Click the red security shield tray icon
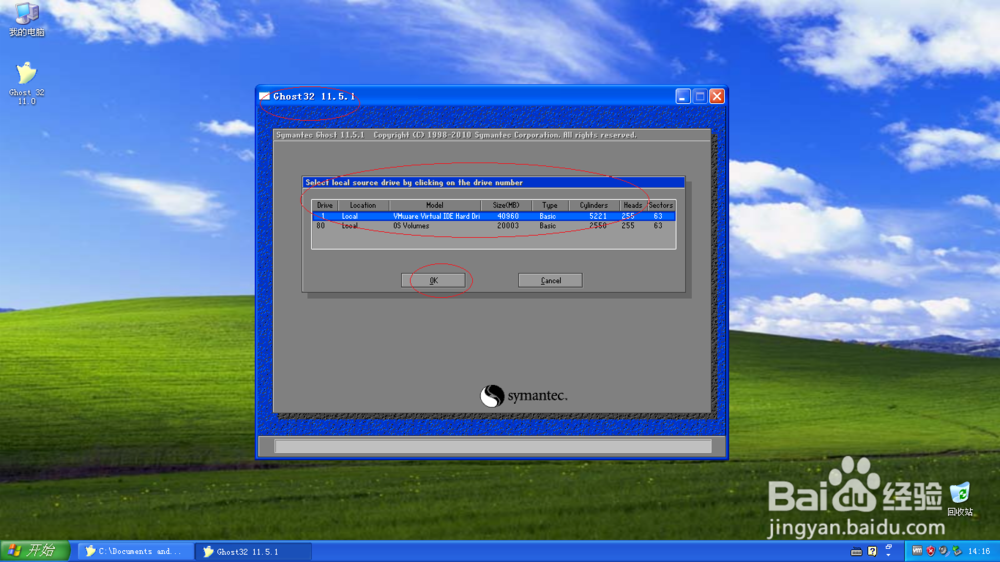This screenshot has width=1000, height=562. (930, 551)
